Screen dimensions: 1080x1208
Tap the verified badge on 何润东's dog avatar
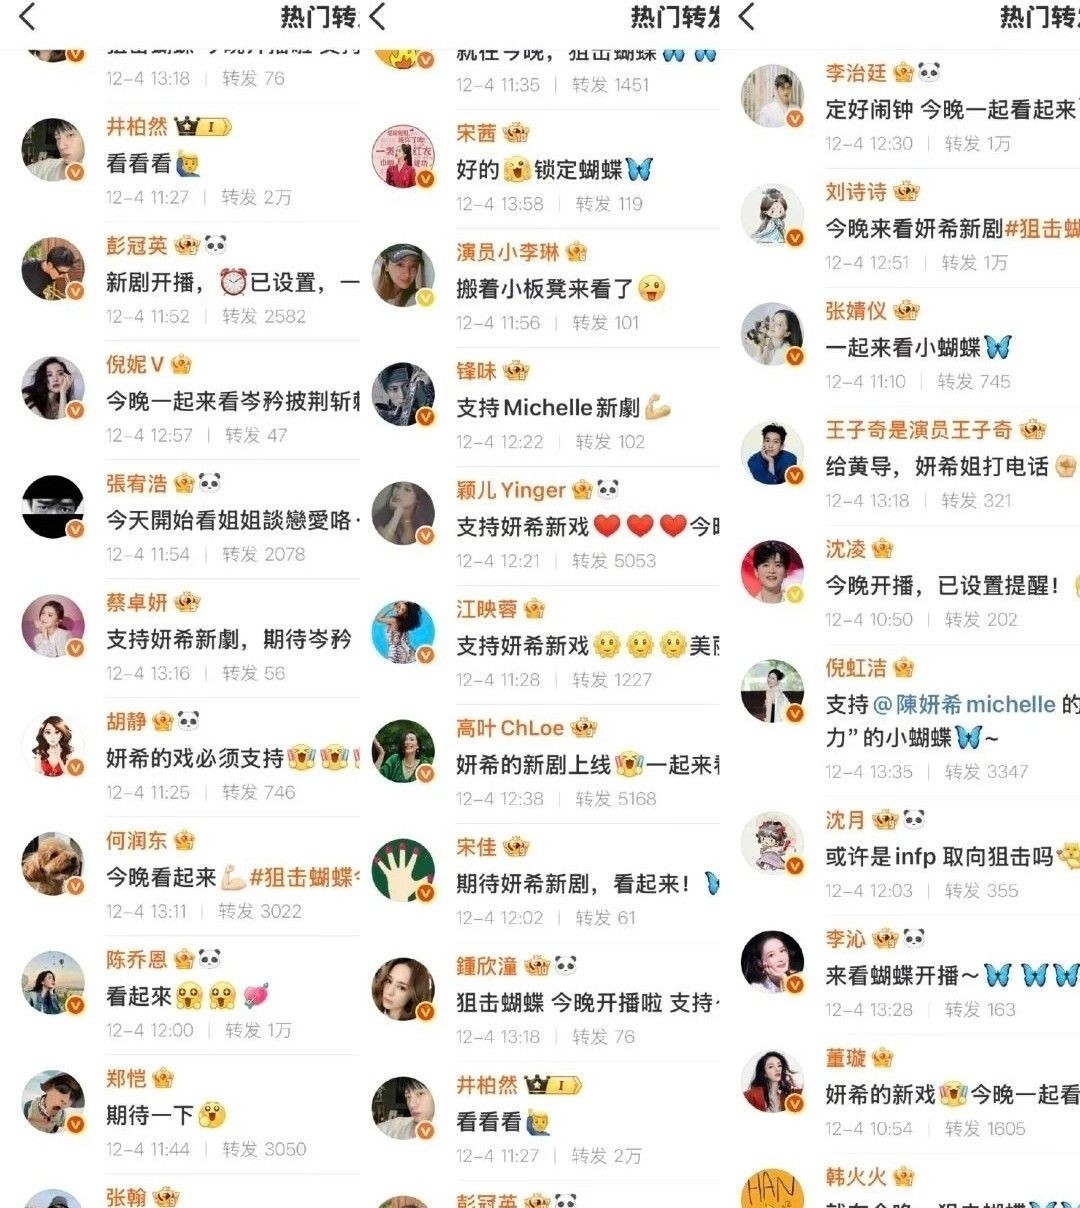[x=75, y=886]
